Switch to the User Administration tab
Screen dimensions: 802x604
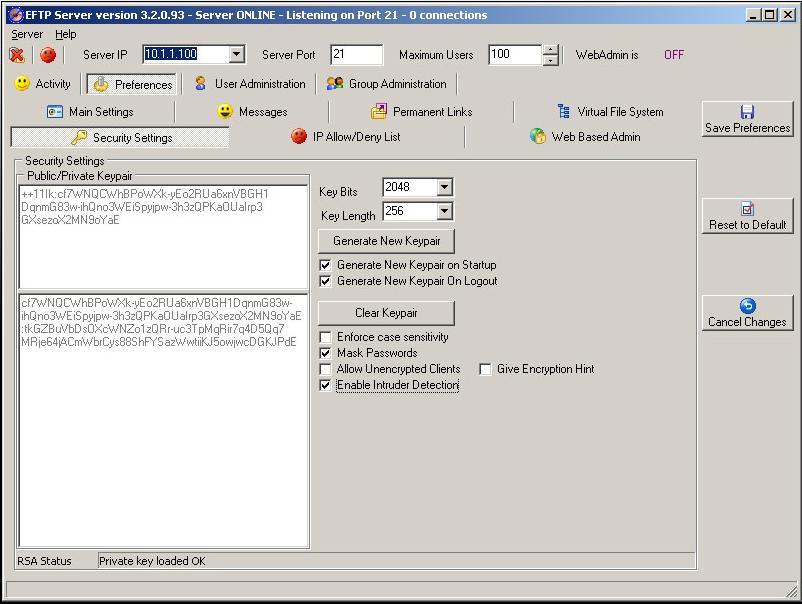click(x=250, y=84)
